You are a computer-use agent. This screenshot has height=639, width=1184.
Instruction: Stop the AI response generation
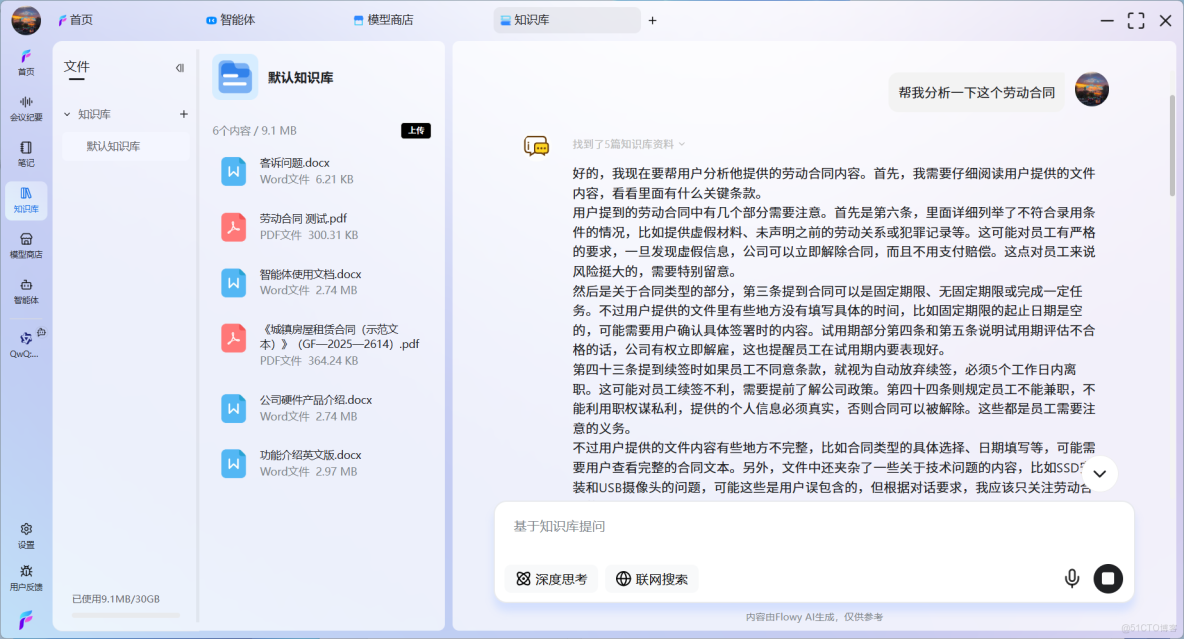pyautogui.click(x=1108, y=578)
